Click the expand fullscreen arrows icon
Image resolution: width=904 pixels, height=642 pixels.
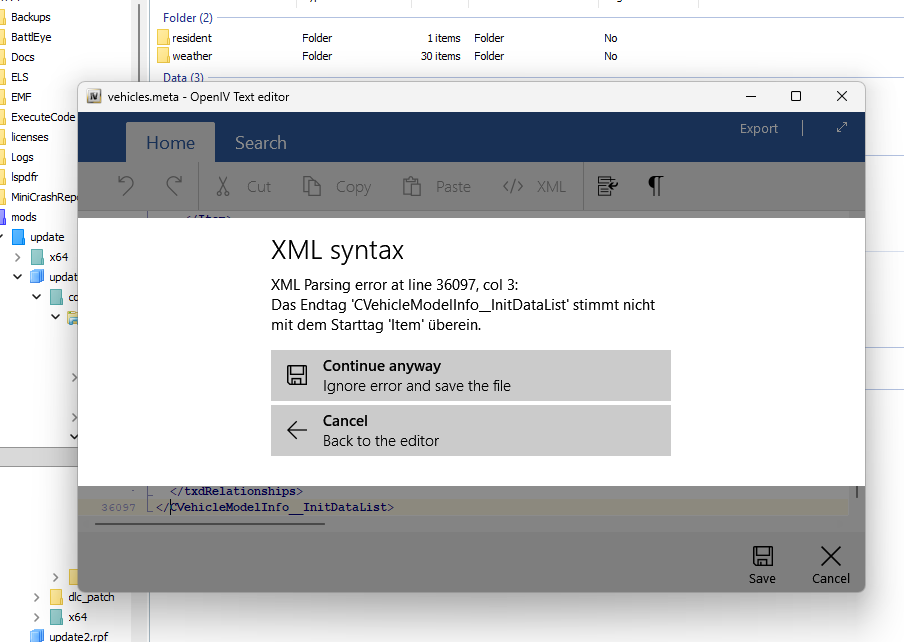[x=842, y=127]
